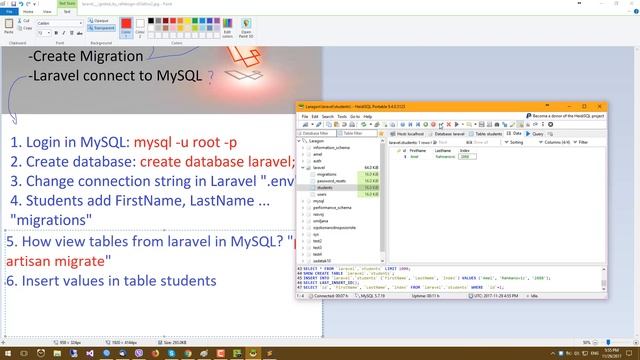Open Viber from the taskbar
The width and height of the screenshot is (640, 360).
pos(139,353)
